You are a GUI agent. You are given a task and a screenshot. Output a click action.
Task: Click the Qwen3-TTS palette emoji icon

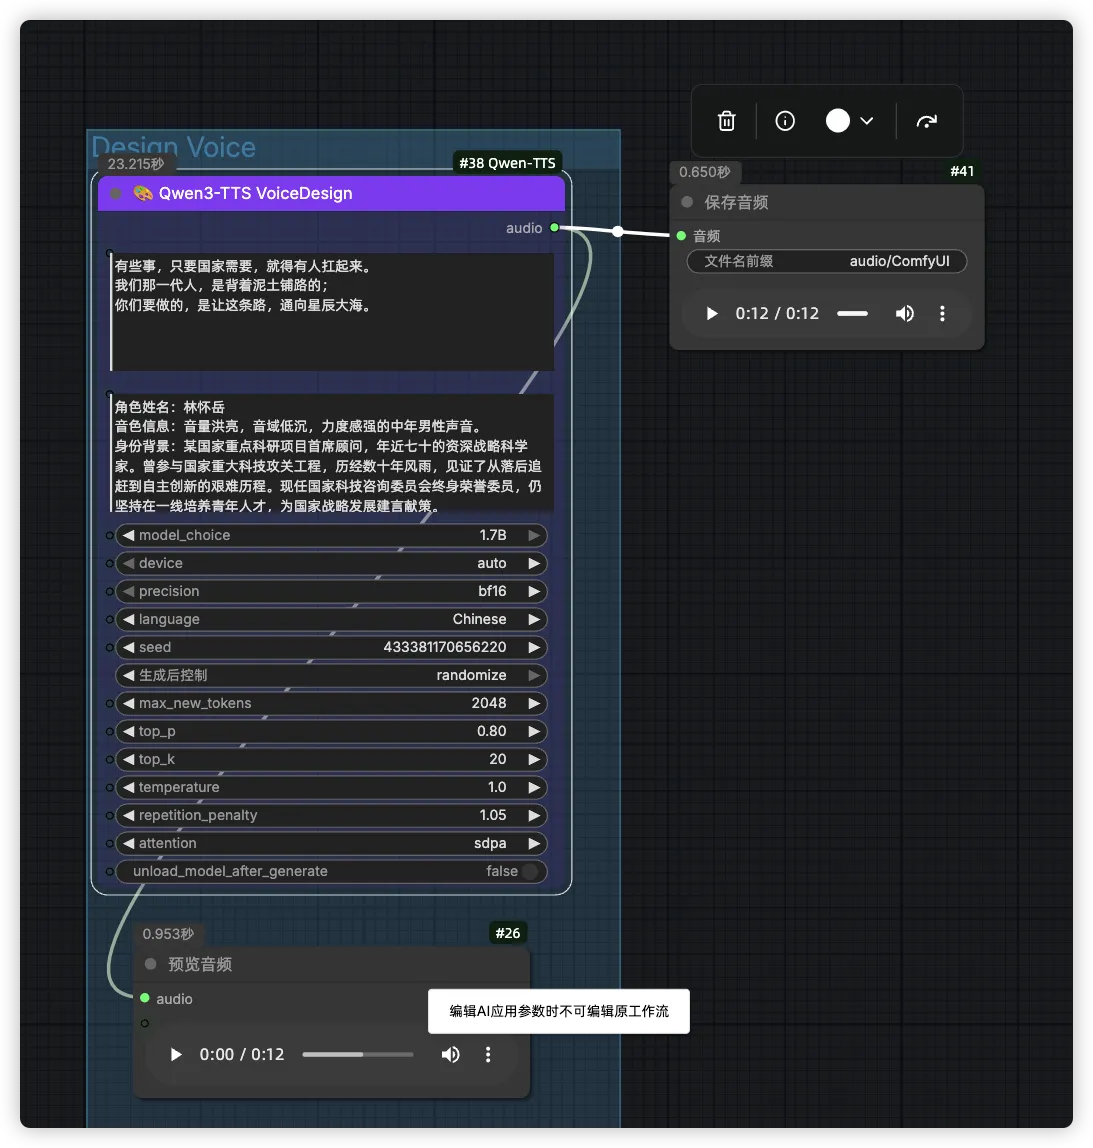[143, 193]
